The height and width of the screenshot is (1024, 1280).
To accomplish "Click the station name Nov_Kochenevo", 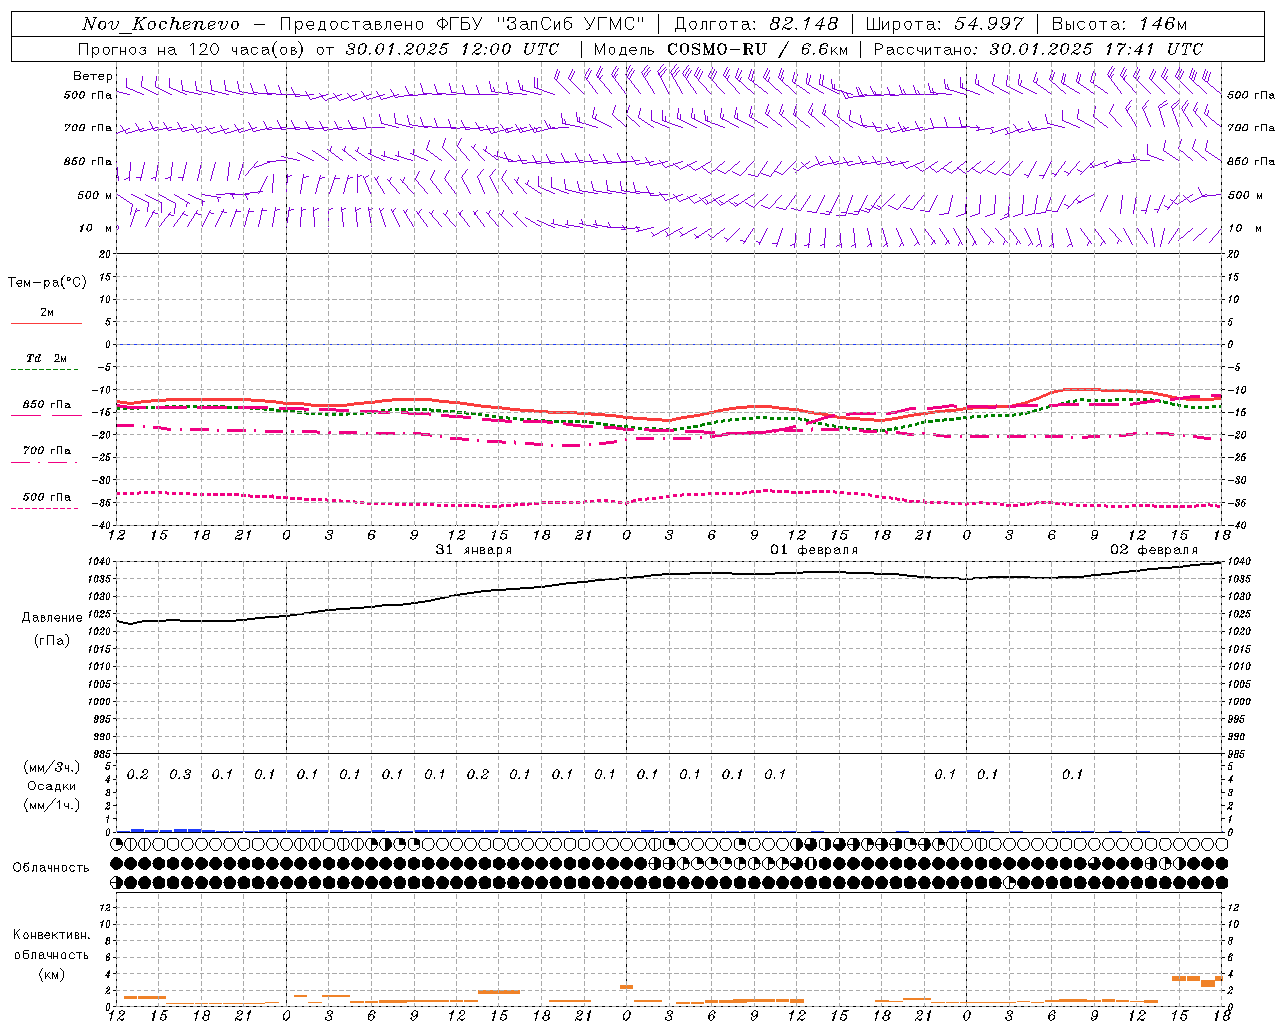I will click(161, 24).
